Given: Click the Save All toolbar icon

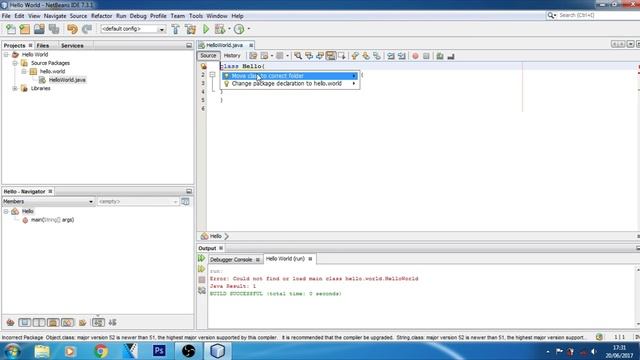Looking at the screenshot, I should coord(54,29).
